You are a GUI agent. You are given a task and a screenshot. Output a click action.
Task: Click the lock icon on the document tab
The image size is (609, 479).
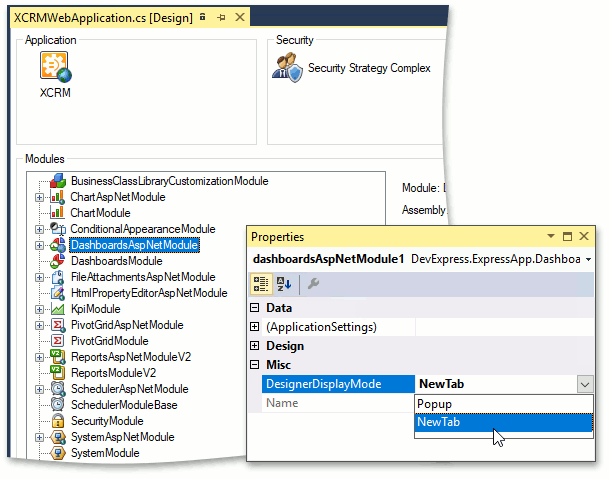tap(202, 17)
